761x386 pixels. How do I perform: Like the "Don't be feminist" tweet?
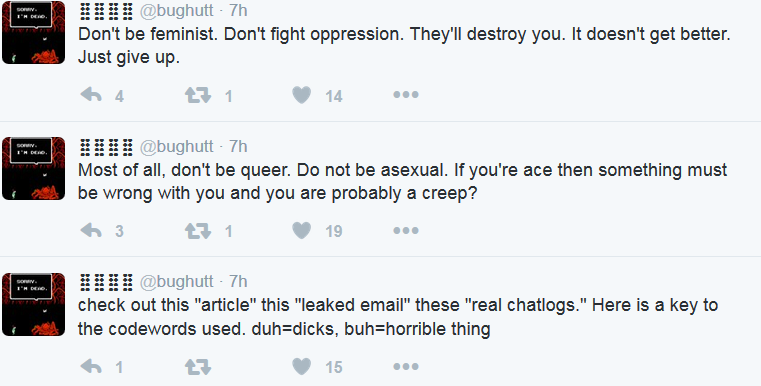pos(301,95)
